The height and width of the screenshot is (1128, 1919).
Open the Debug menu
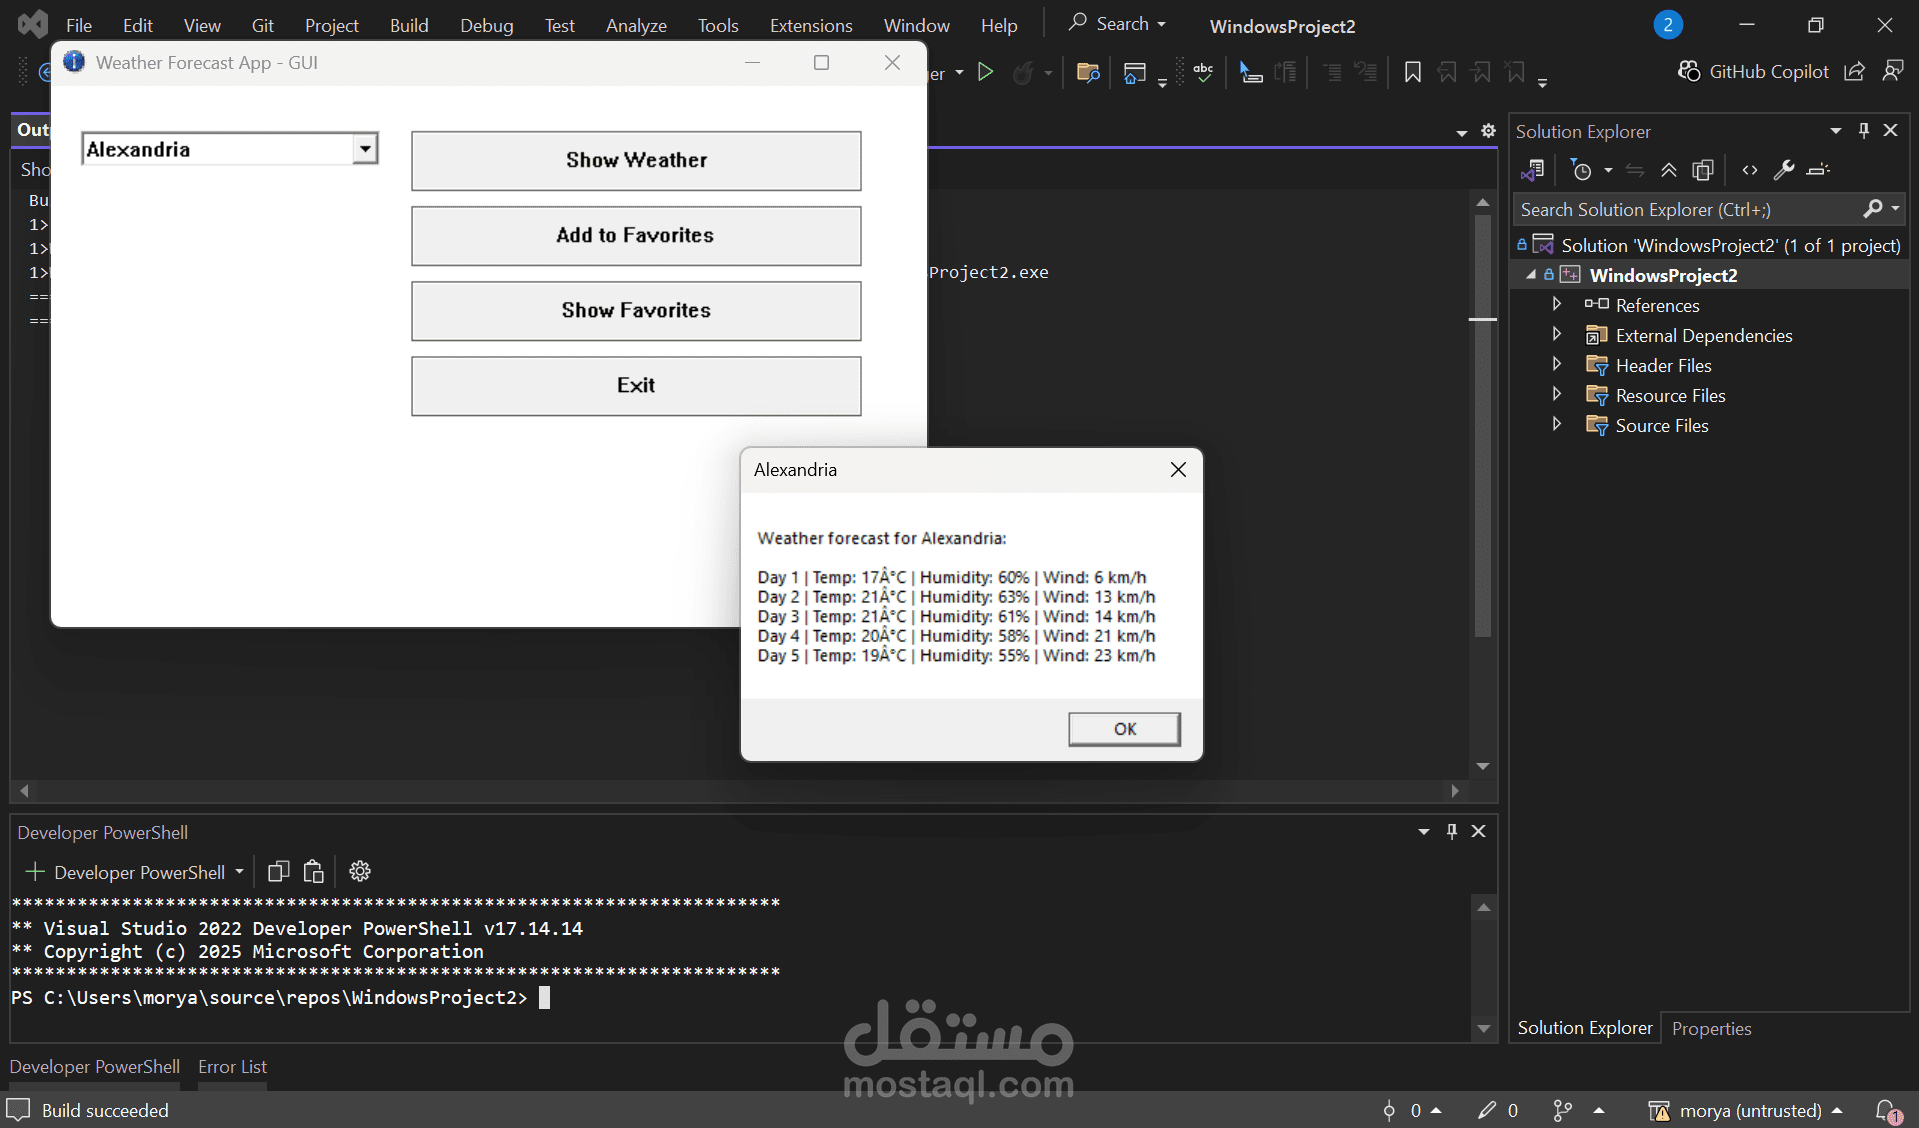(487, 25)
